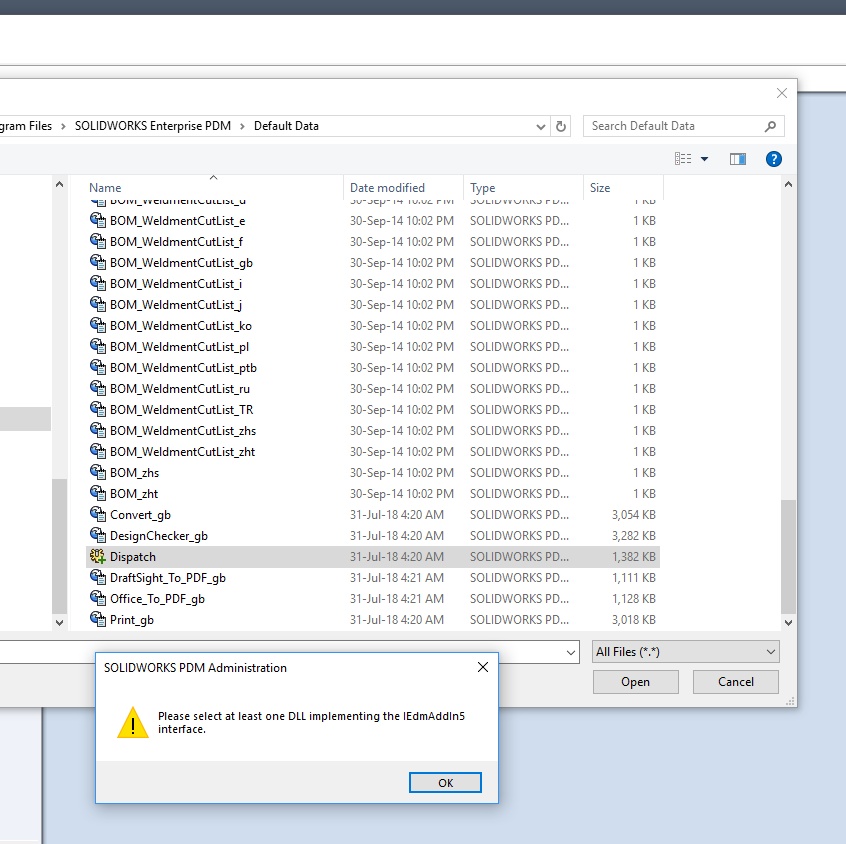The width and height of the screenshot is (846, 844).
Task: Expand breadcrumb chevron after SOLIDWORKS Enterprise PDM
Action: [242, 126]
